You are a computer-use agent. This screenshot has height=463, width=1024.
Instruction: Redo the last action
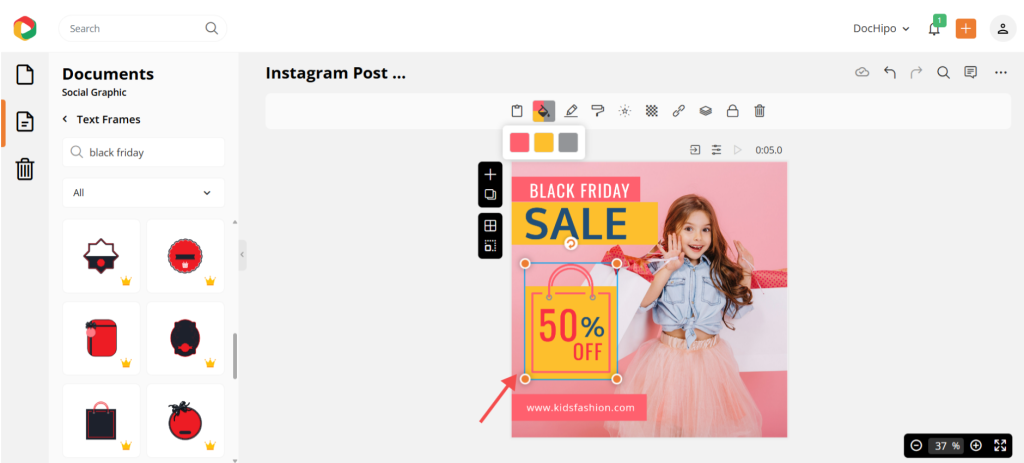coord(916,72)
